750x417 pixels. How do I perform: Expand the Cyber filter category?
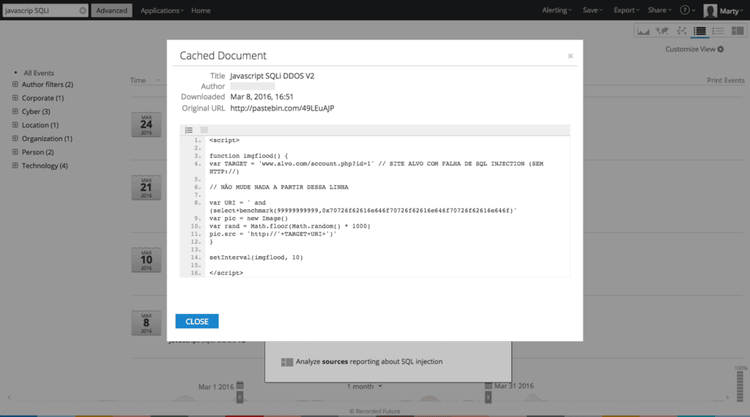15,112
